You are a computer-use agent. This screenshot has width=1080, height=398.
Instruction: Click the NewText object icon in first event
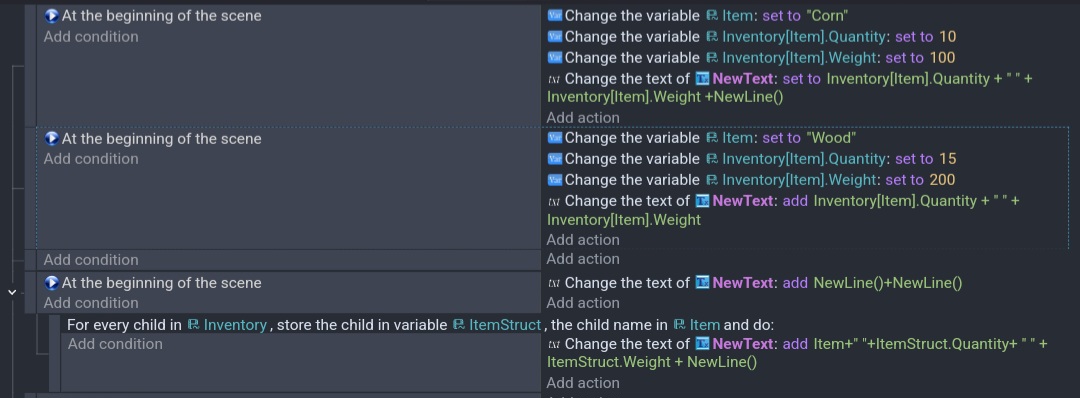coord(702,78)
